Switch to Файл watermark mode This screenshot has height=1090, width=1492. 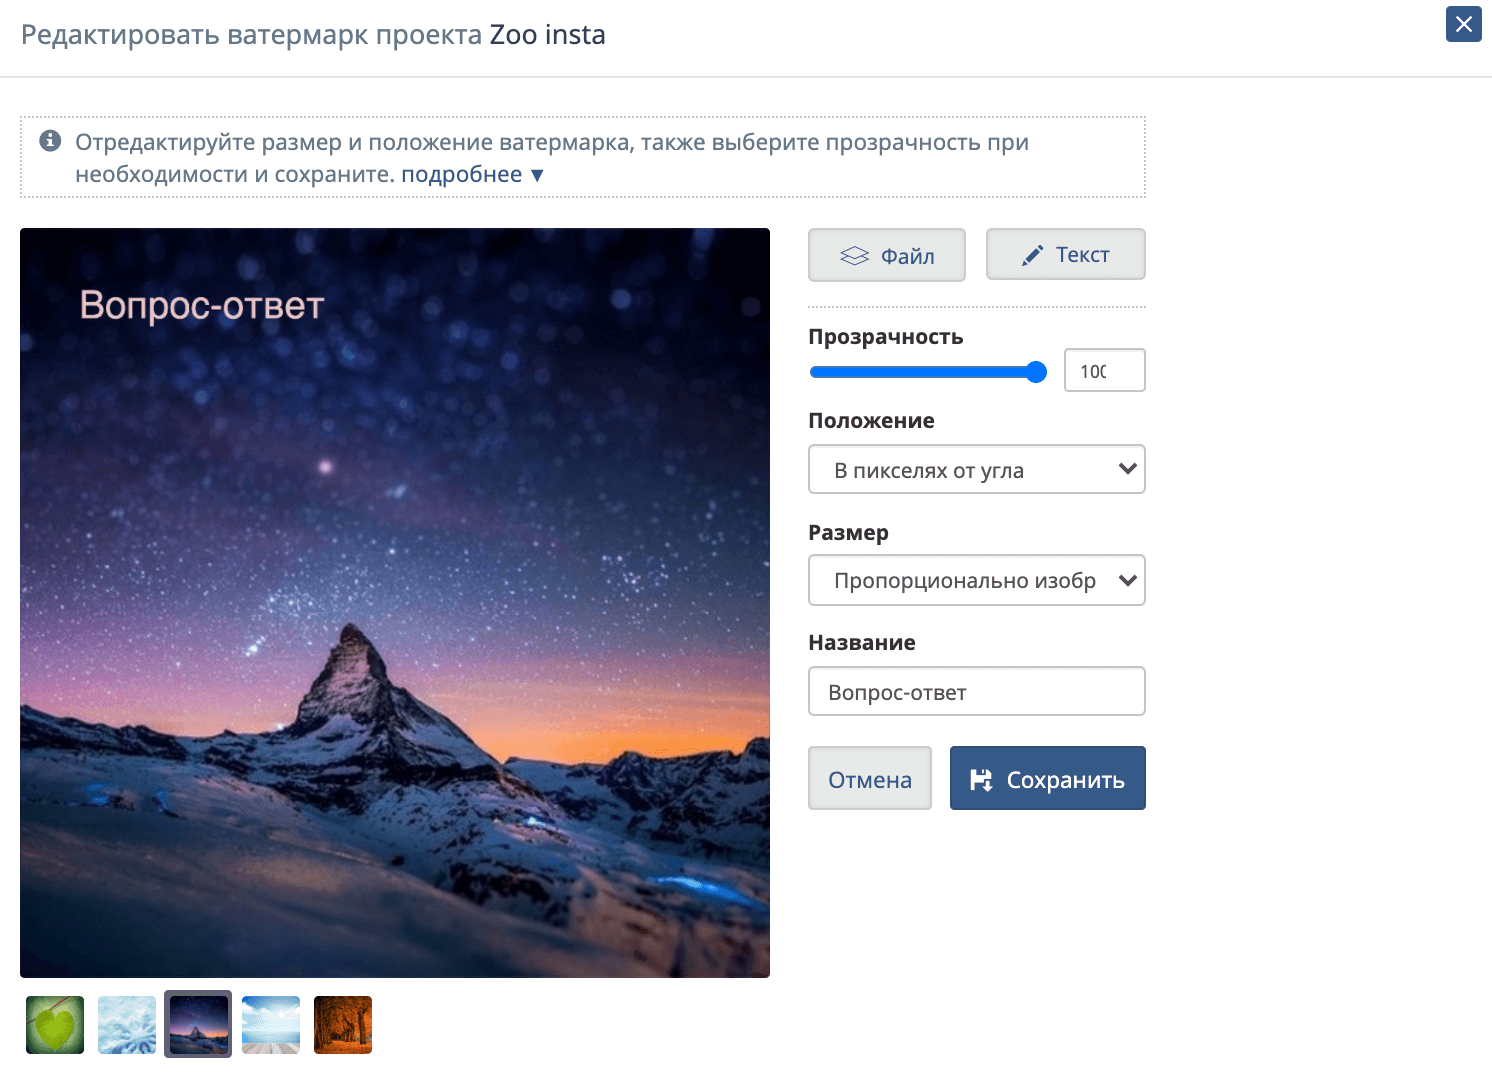(x=887, y=255)
